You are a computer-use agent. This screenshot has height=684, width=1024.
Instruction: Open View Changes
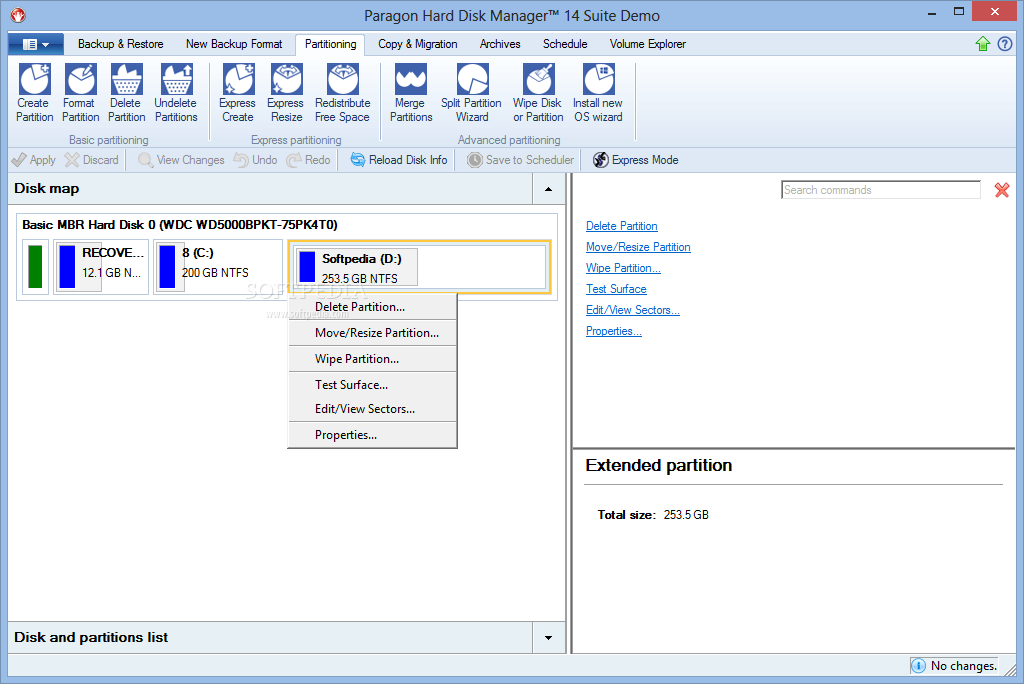(181, 160)
